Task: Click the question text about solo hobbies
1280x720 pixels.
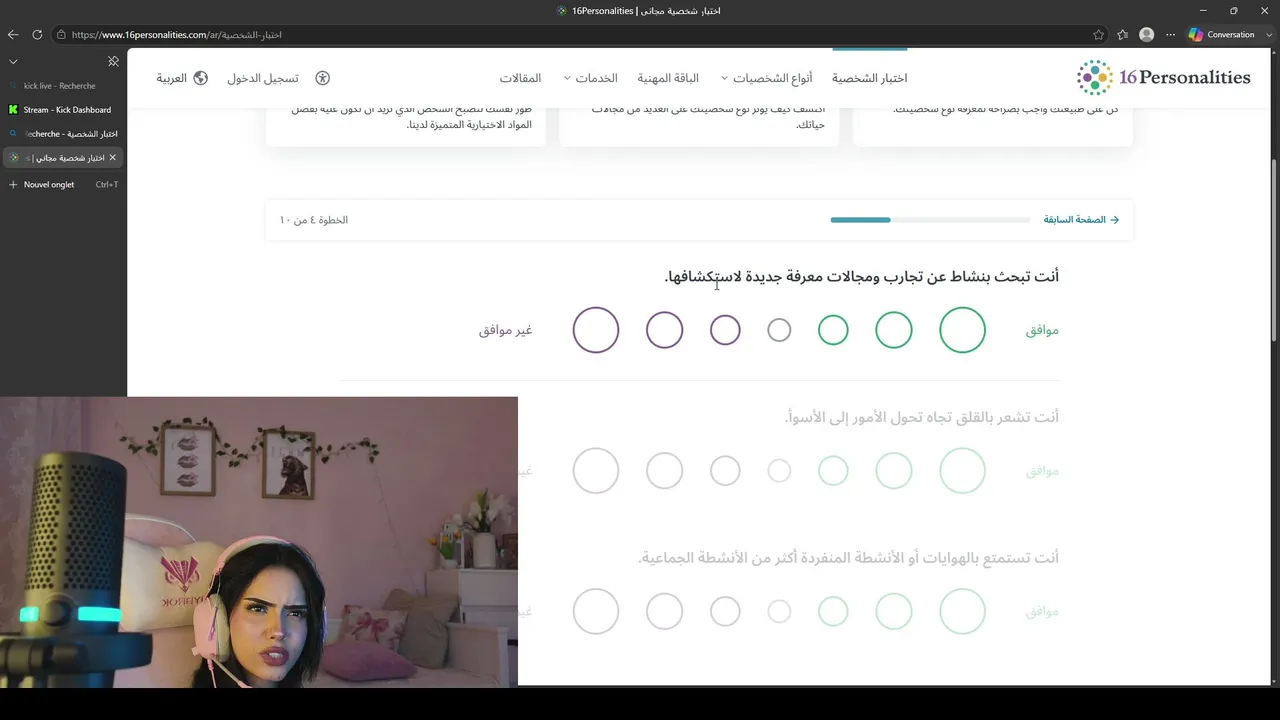Action: [849, 558]
